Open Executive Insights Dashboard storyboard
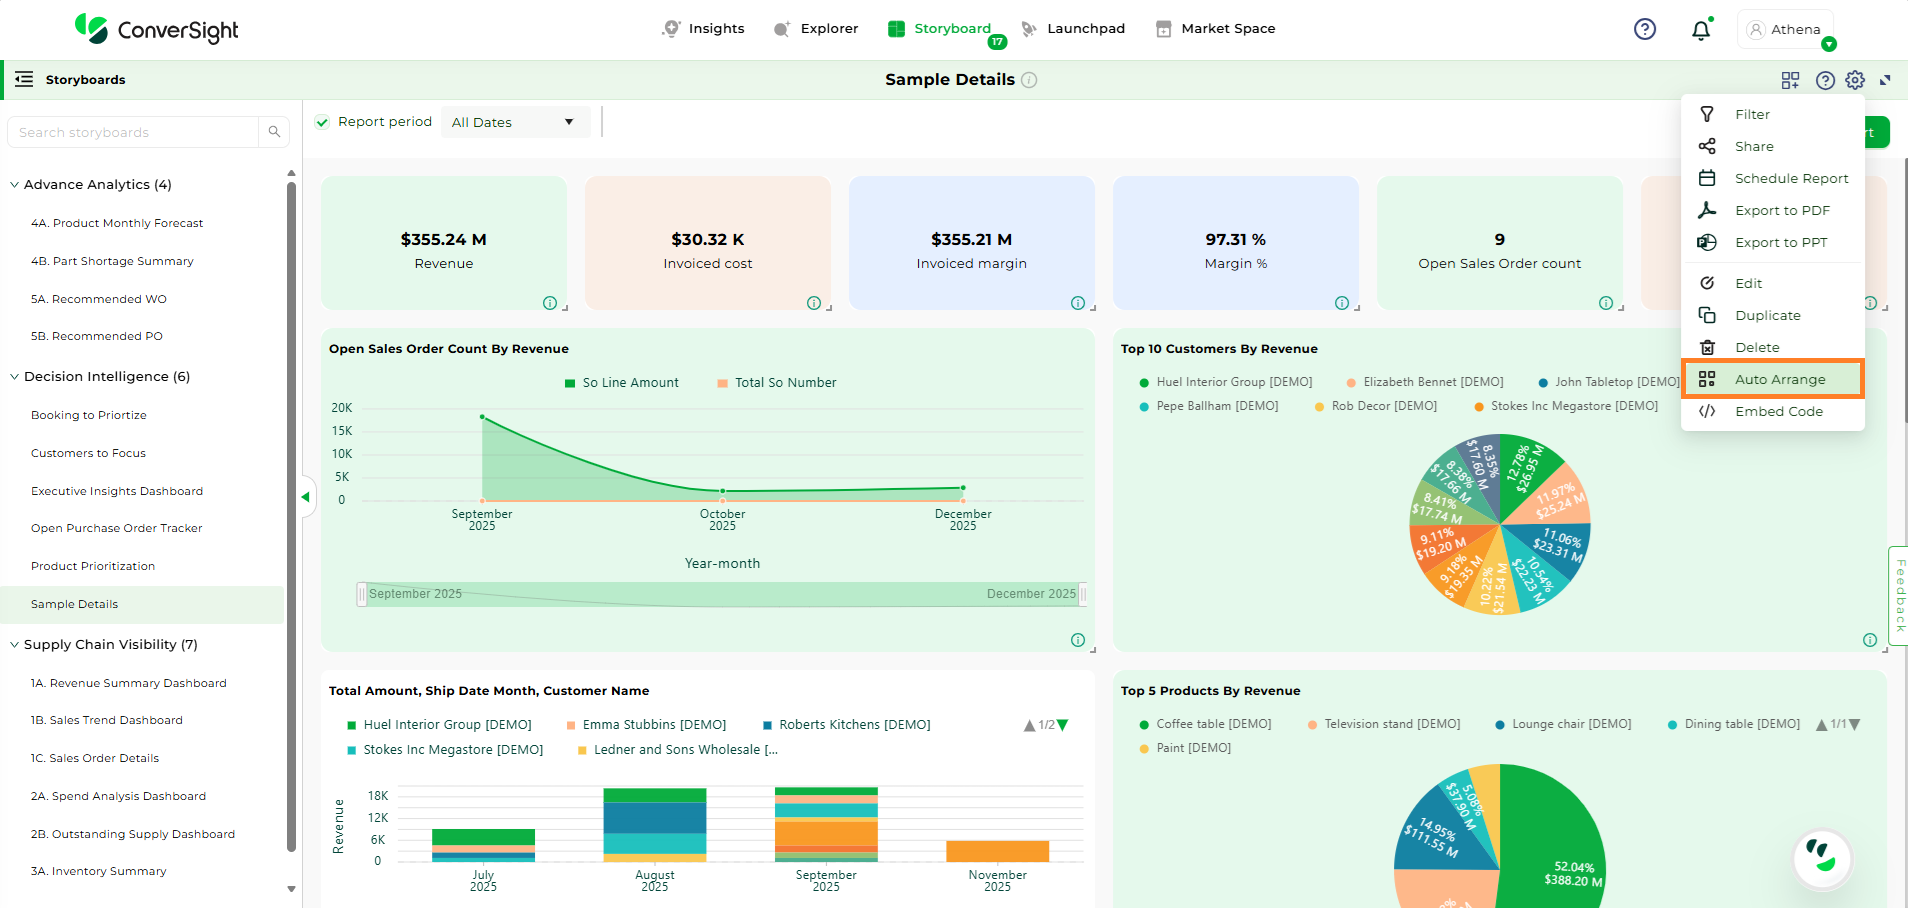The width and height of the screenshot is (1908, 908). (117, 491)
